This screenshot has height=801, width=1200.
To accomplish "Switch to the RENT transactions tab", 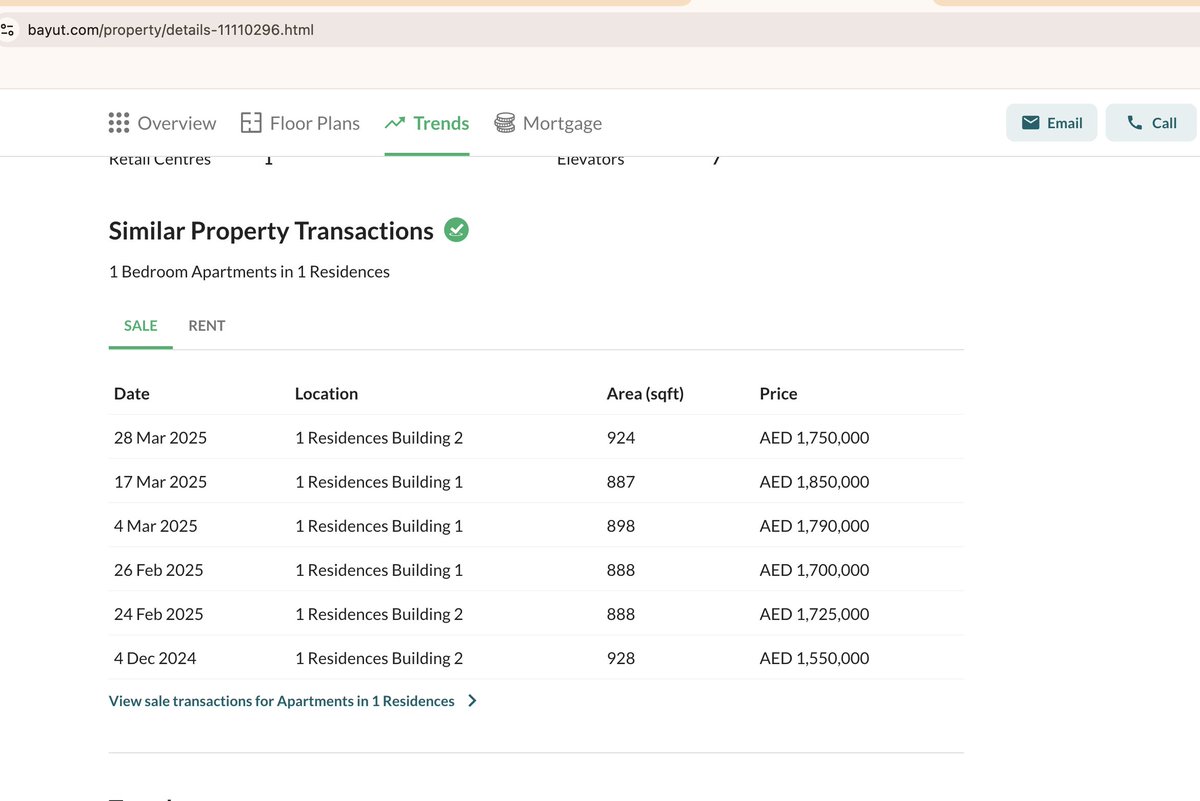I will 207,326.
